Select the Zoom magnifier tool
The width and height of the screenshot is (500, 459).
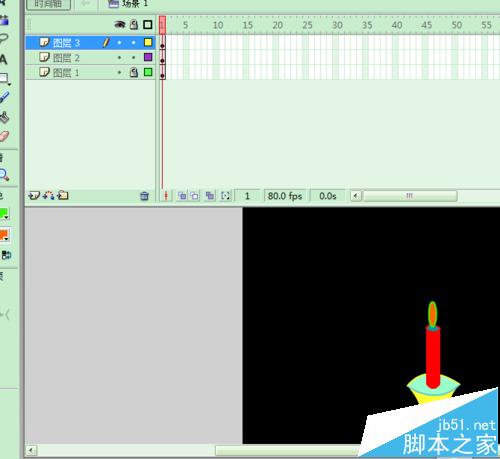tap(4, 175)
